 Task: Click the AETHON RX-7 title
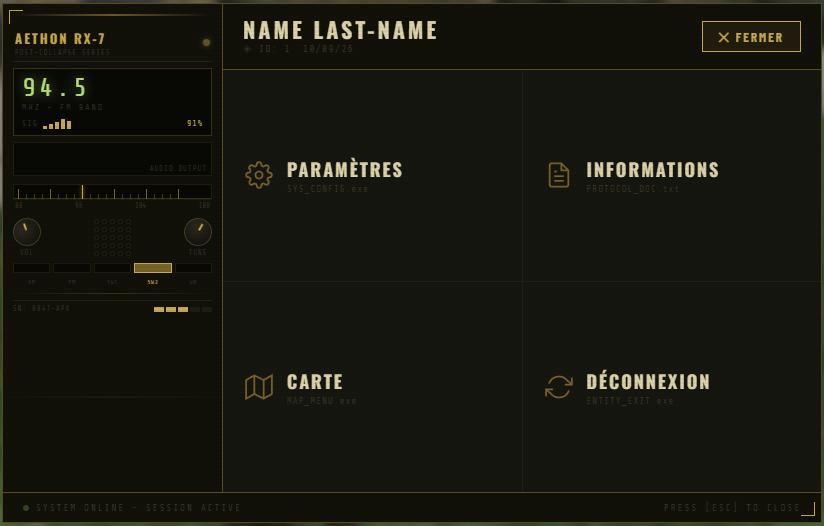coord(60,39)
